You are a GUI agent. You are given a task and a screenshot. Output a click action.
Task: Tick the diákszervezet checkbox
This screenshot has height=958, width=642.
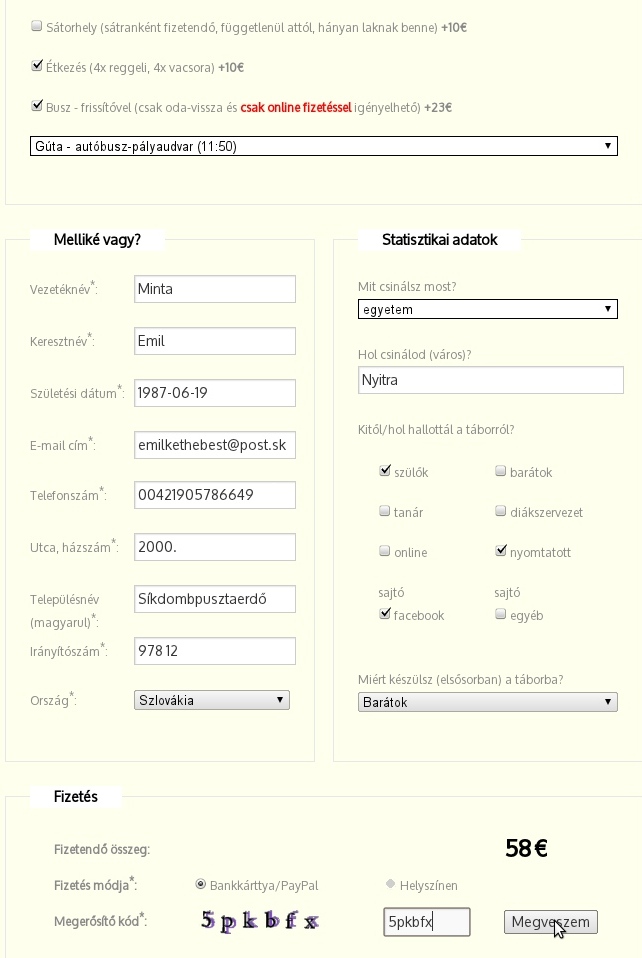[501, 511]
